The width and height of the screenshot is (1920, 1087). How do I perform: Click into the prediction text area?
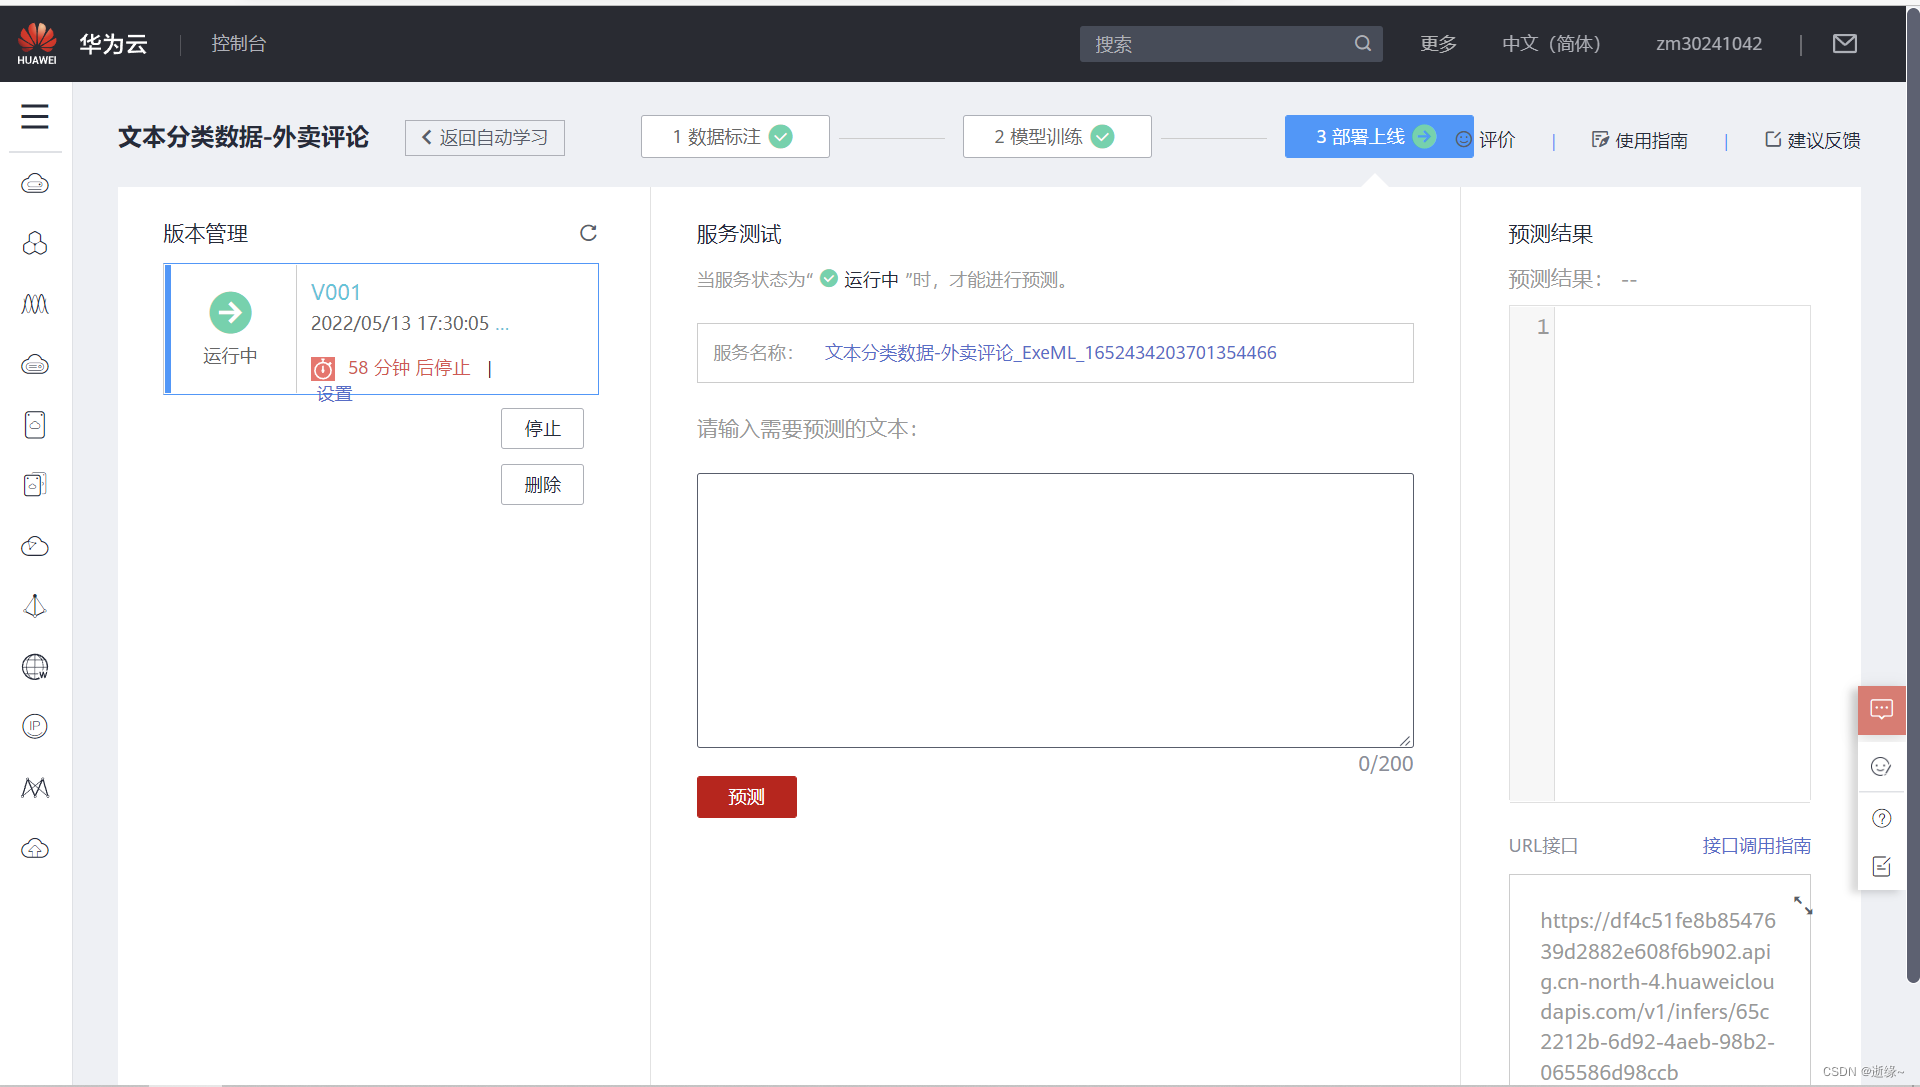click(x=1055, y=610)
